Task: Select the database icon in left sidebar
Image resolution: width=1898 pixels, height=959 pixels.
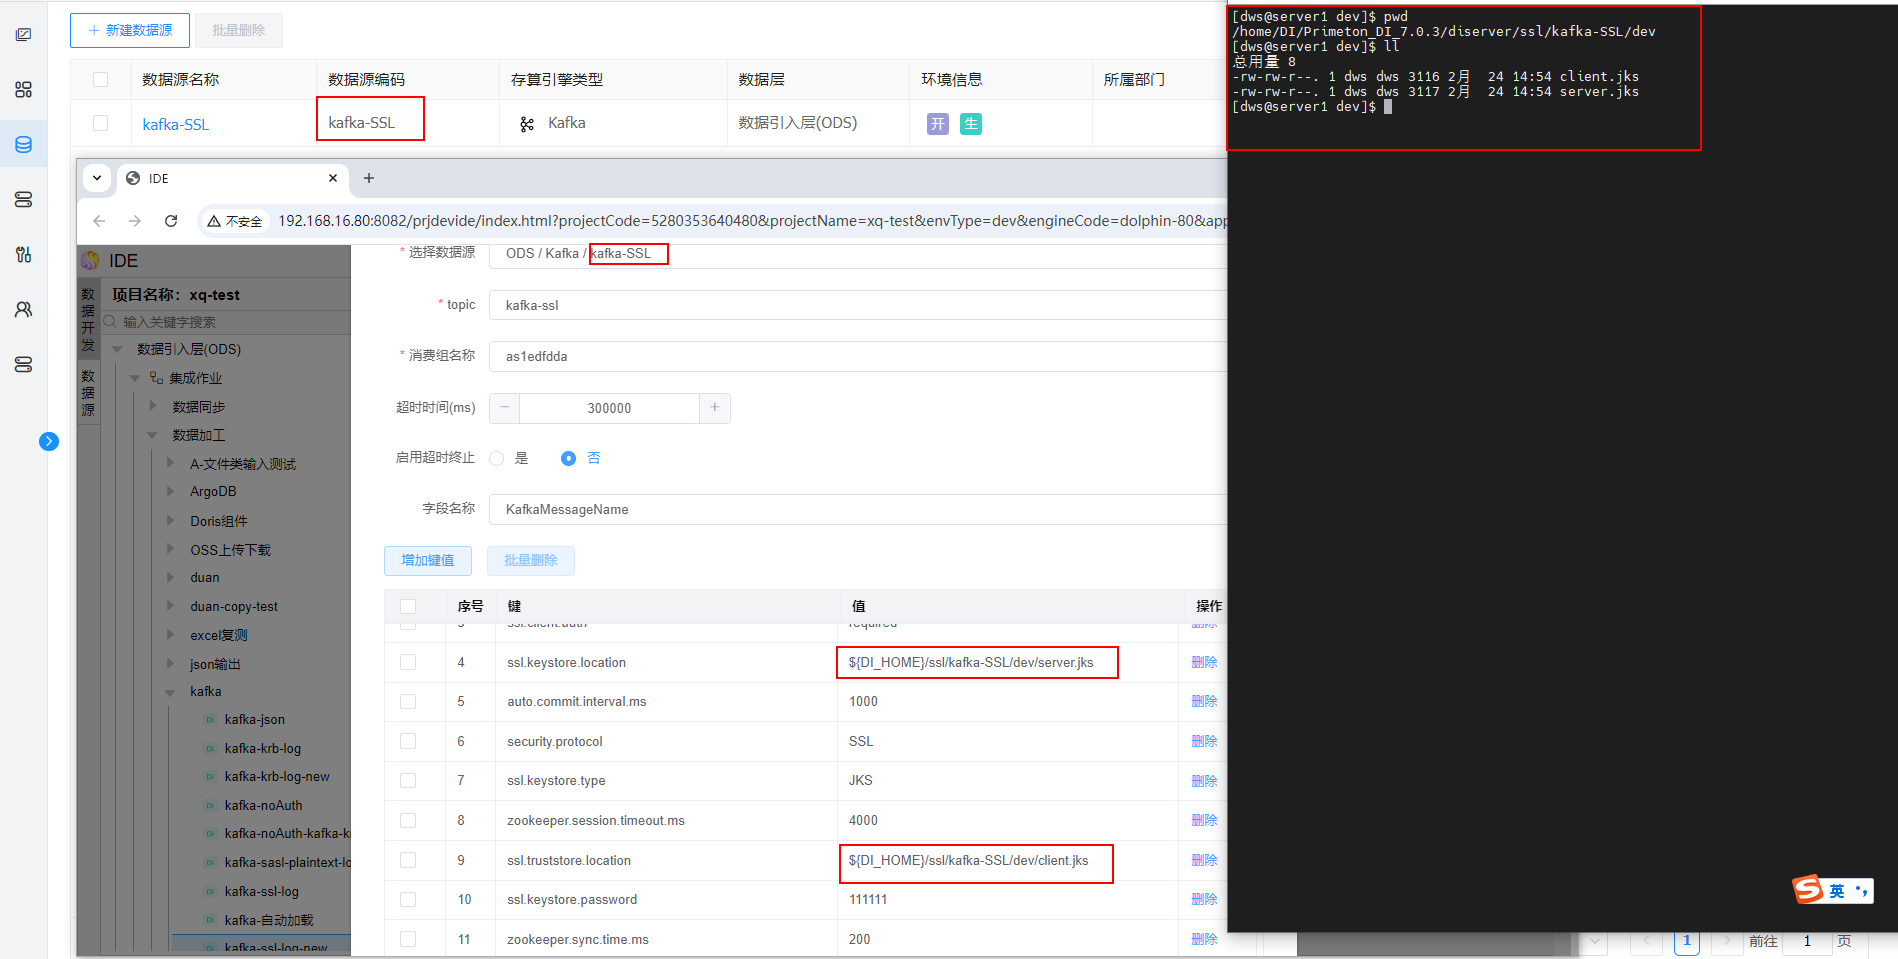Action: [24, 145]
